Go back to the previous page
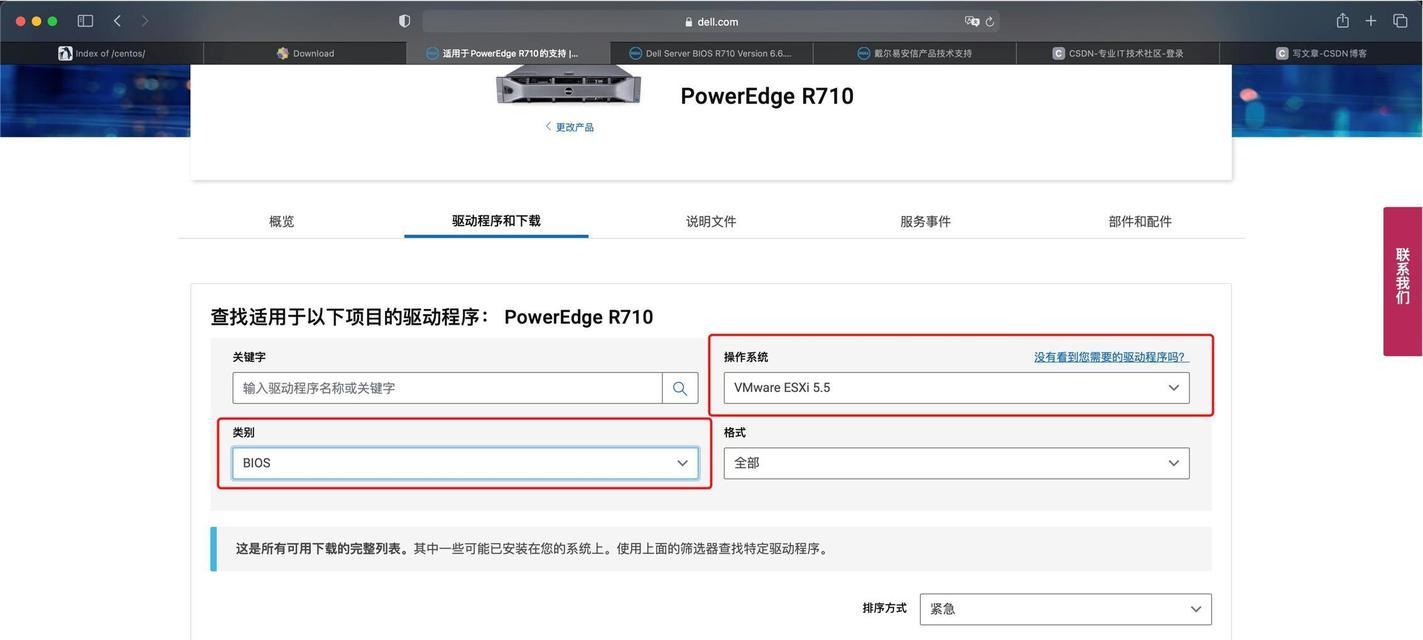Image resolution: width=1423 pixels, height=640 pixels. 117,21
